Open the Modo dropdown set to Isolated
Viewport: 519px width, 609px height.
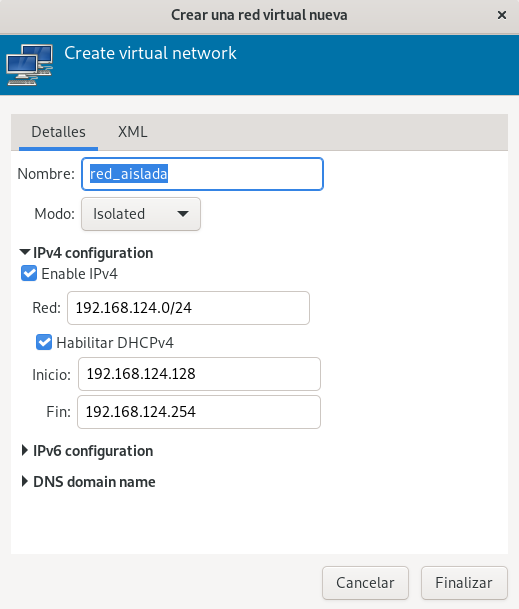tap(141, 214)
